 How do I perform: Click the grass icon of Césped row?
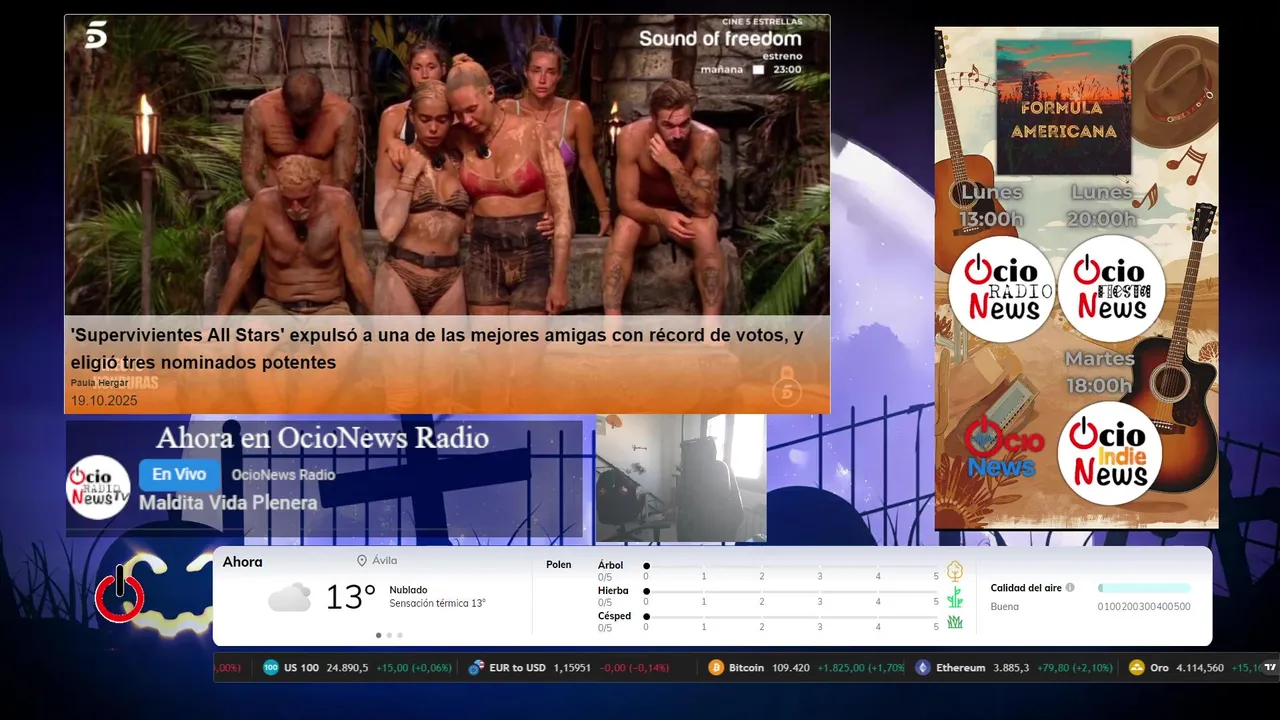point(955,622)
